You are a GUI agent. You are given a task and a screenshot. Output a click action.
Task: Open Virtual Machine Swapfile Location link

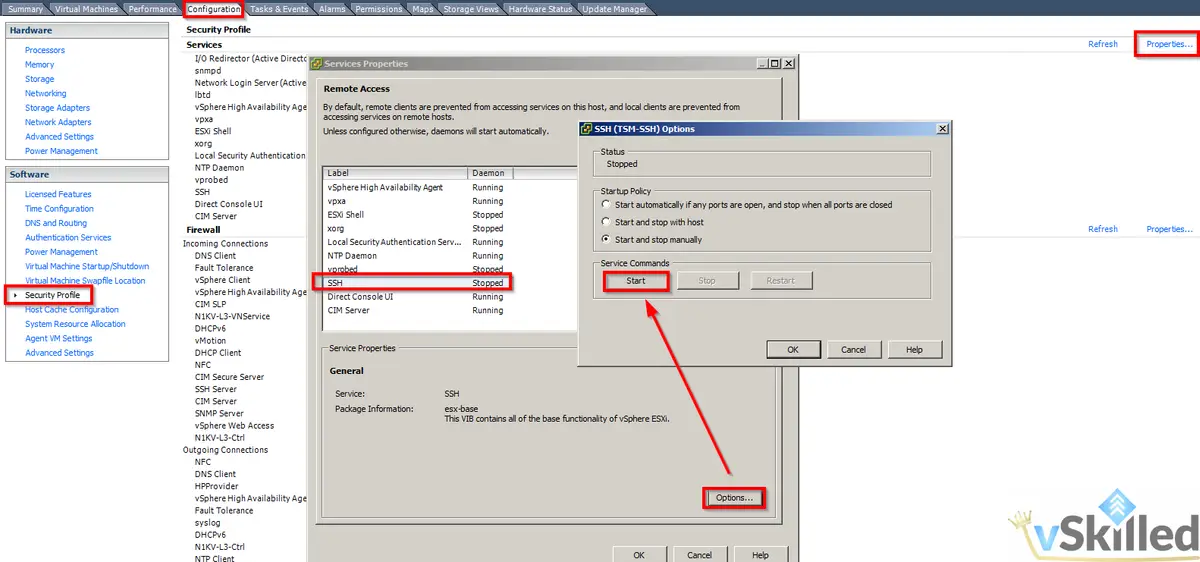coord(85,281)
